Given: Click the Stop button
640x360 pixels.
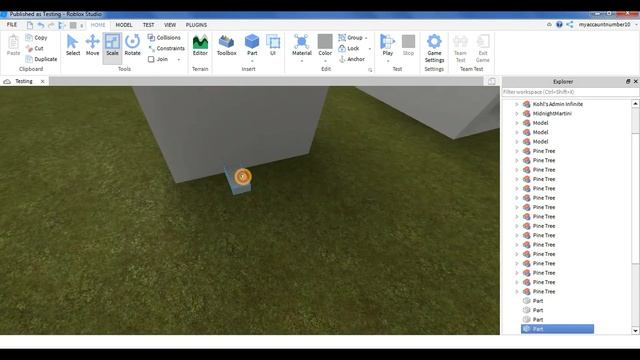Looking at the screenshot, I should (x=408, y=45).
